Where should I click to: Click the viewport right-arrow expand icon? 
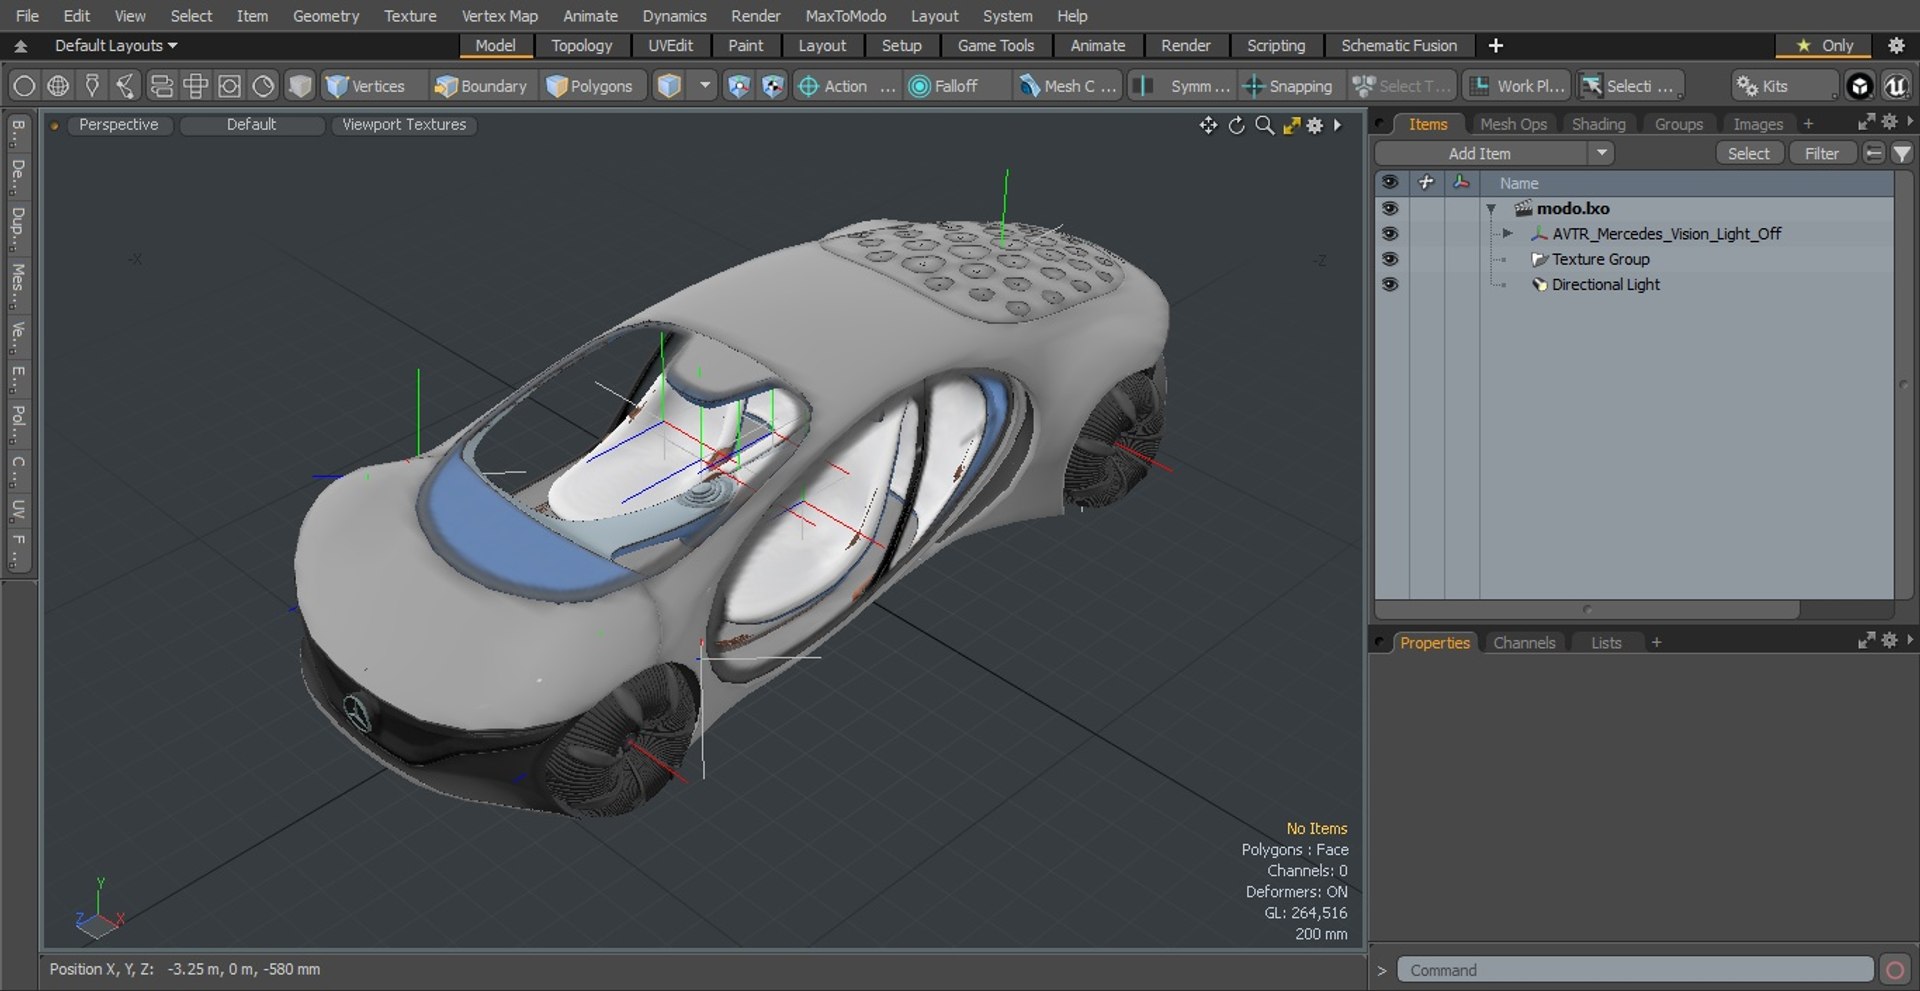[x=1338, y=125]
